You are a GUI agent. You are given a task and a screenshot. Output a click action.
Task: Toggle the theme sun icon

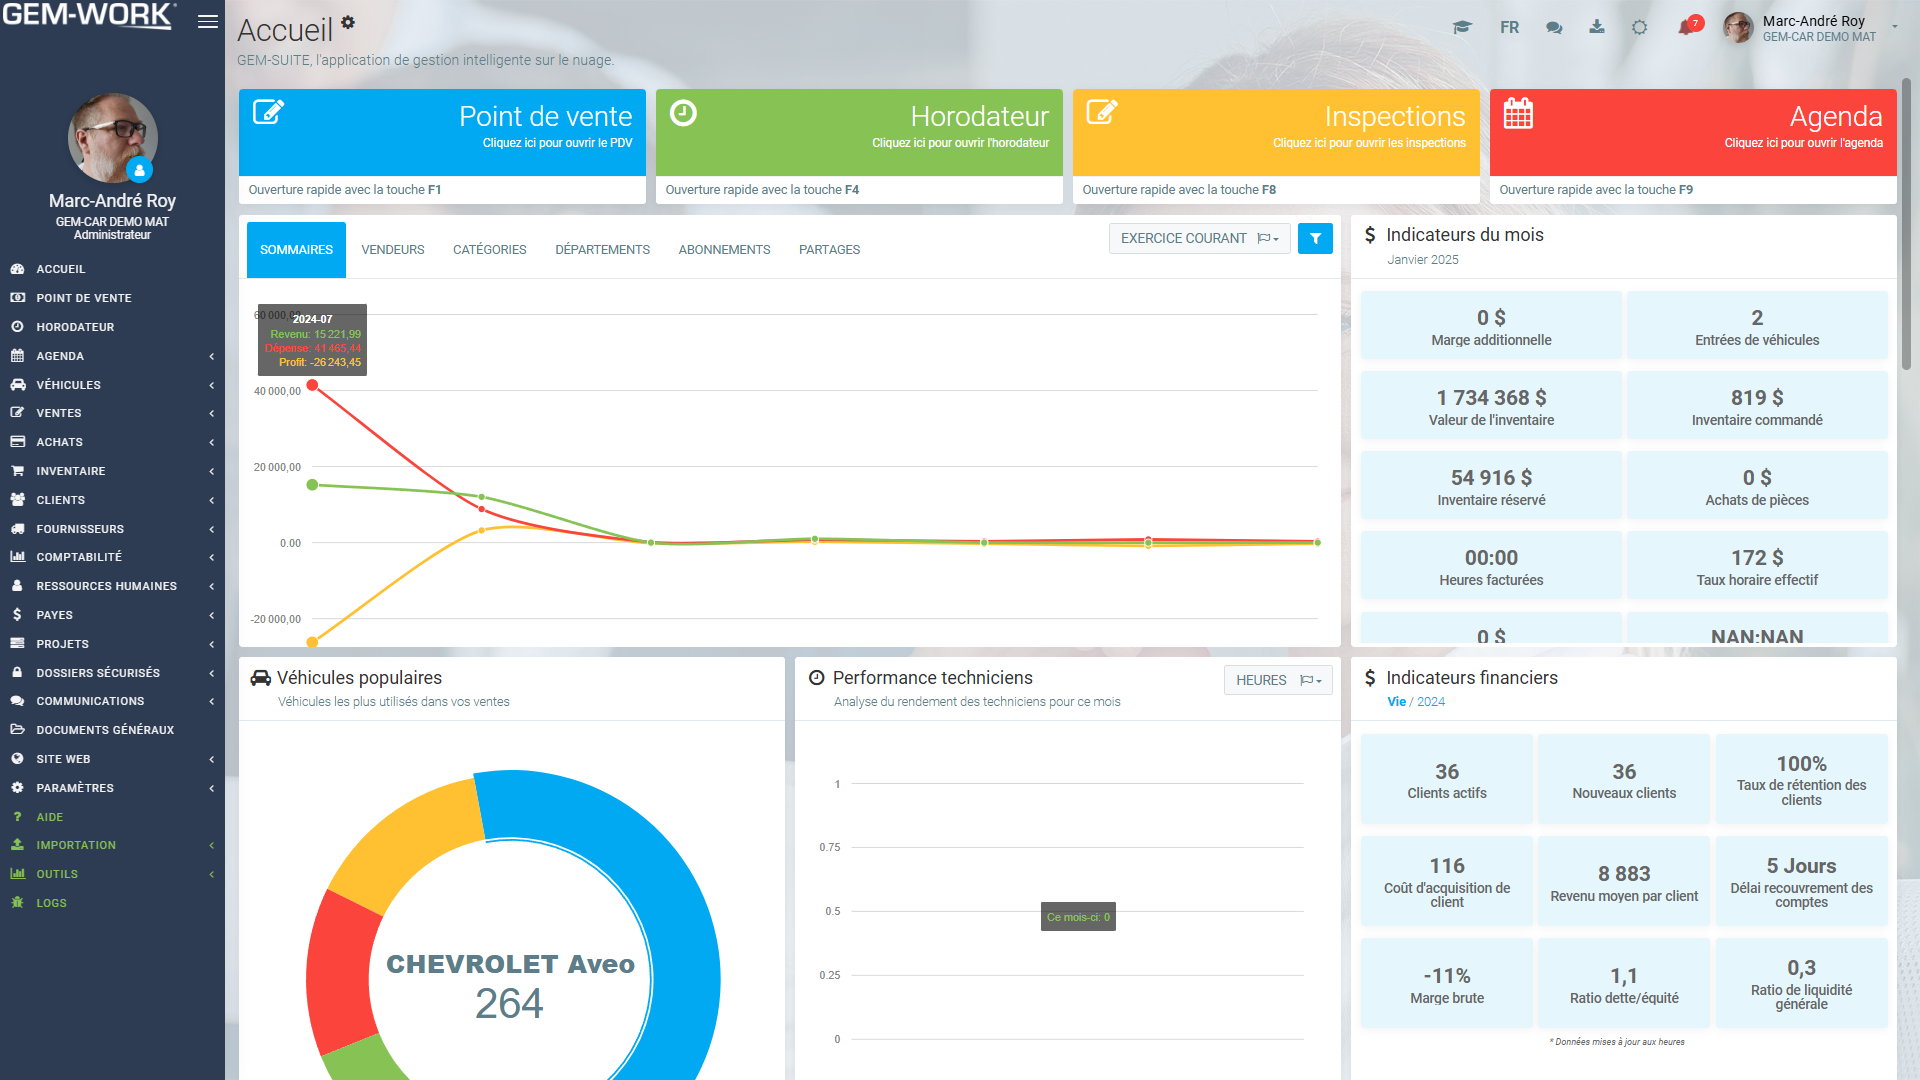click(x=1640, y=28)
